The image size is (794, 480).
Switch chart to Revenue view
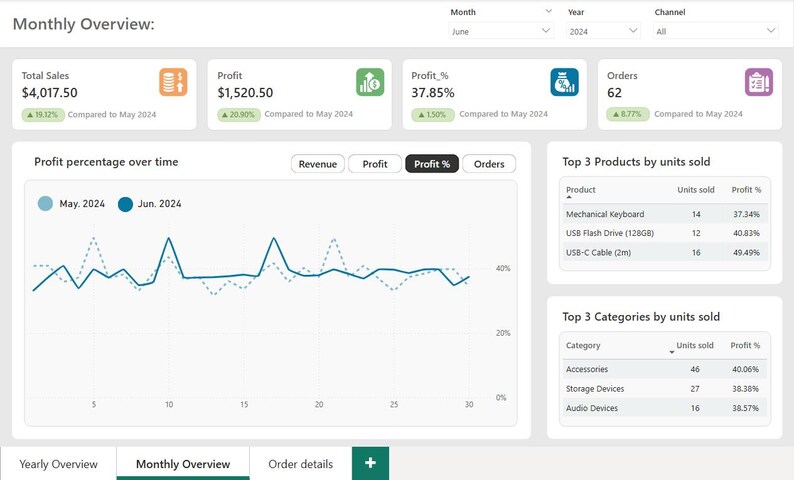(317, 164)
